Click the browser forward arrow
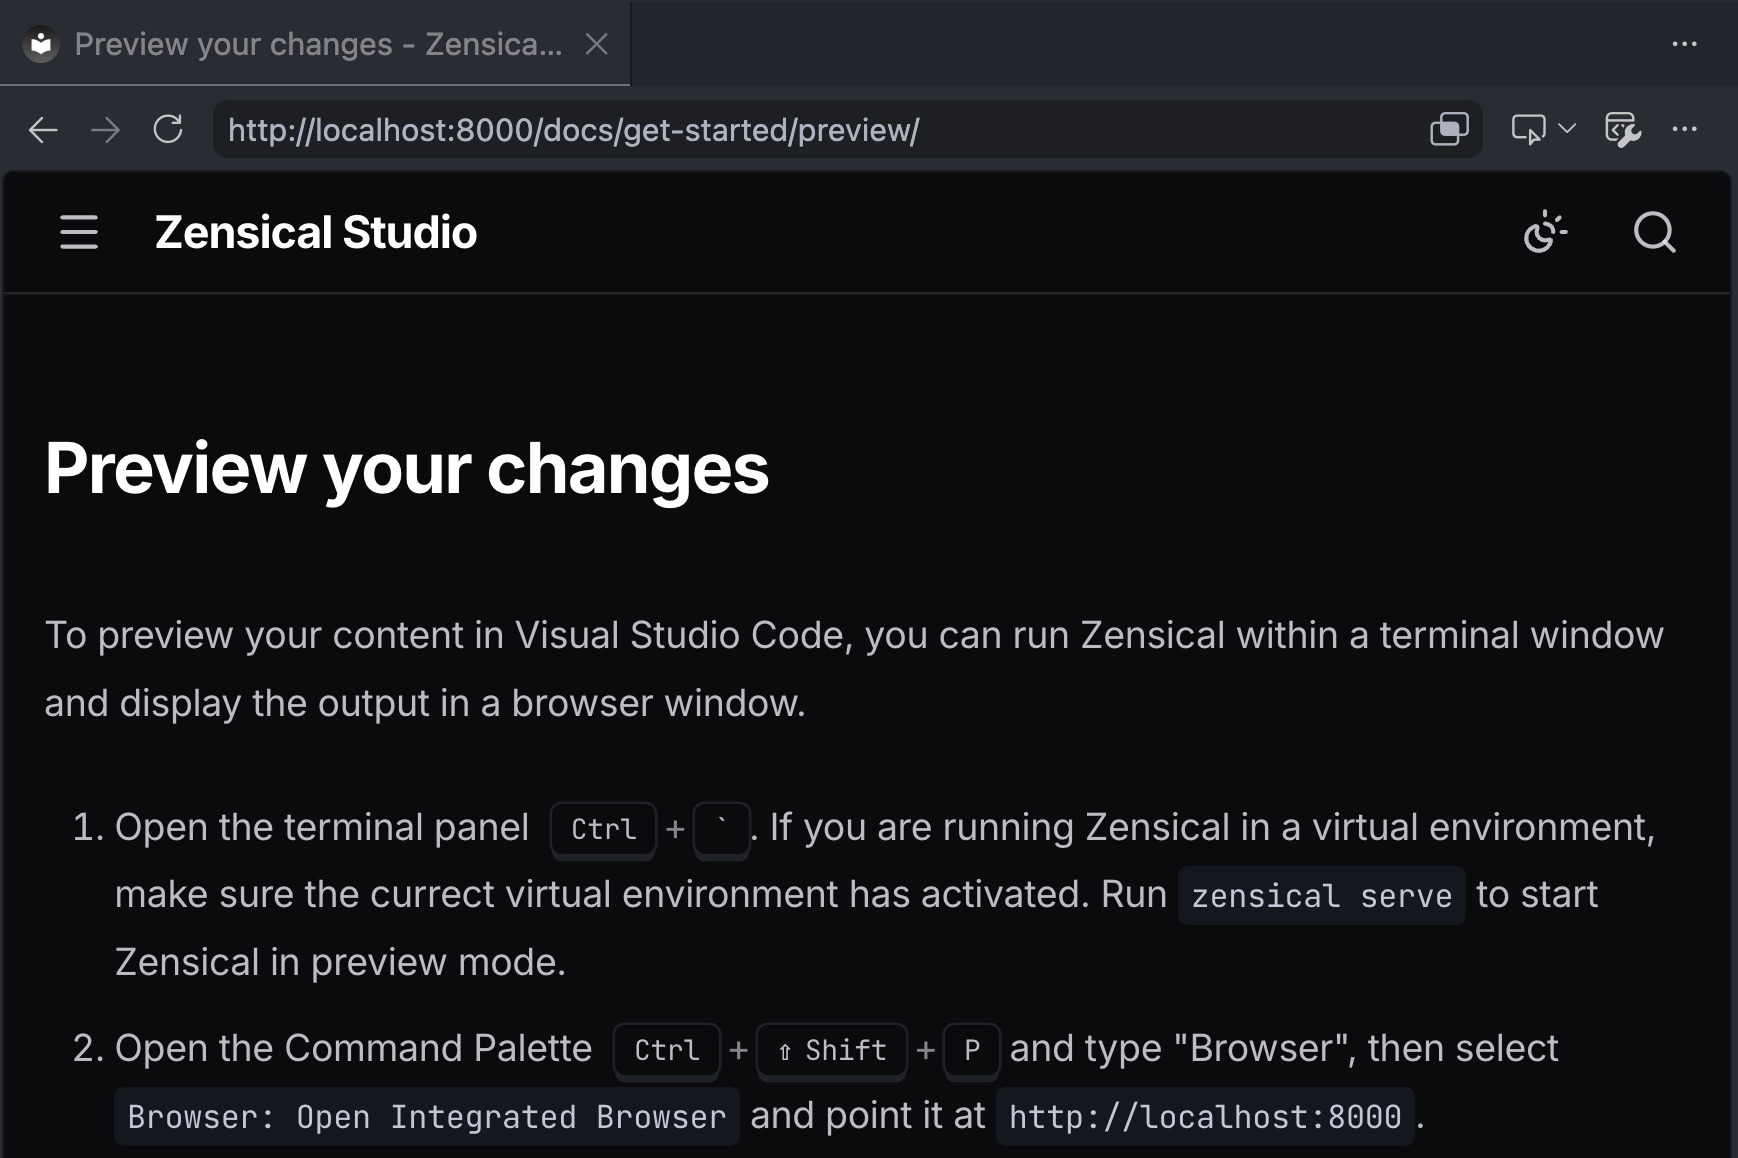Screen dimensions: 1738x1158 point(105,130)
